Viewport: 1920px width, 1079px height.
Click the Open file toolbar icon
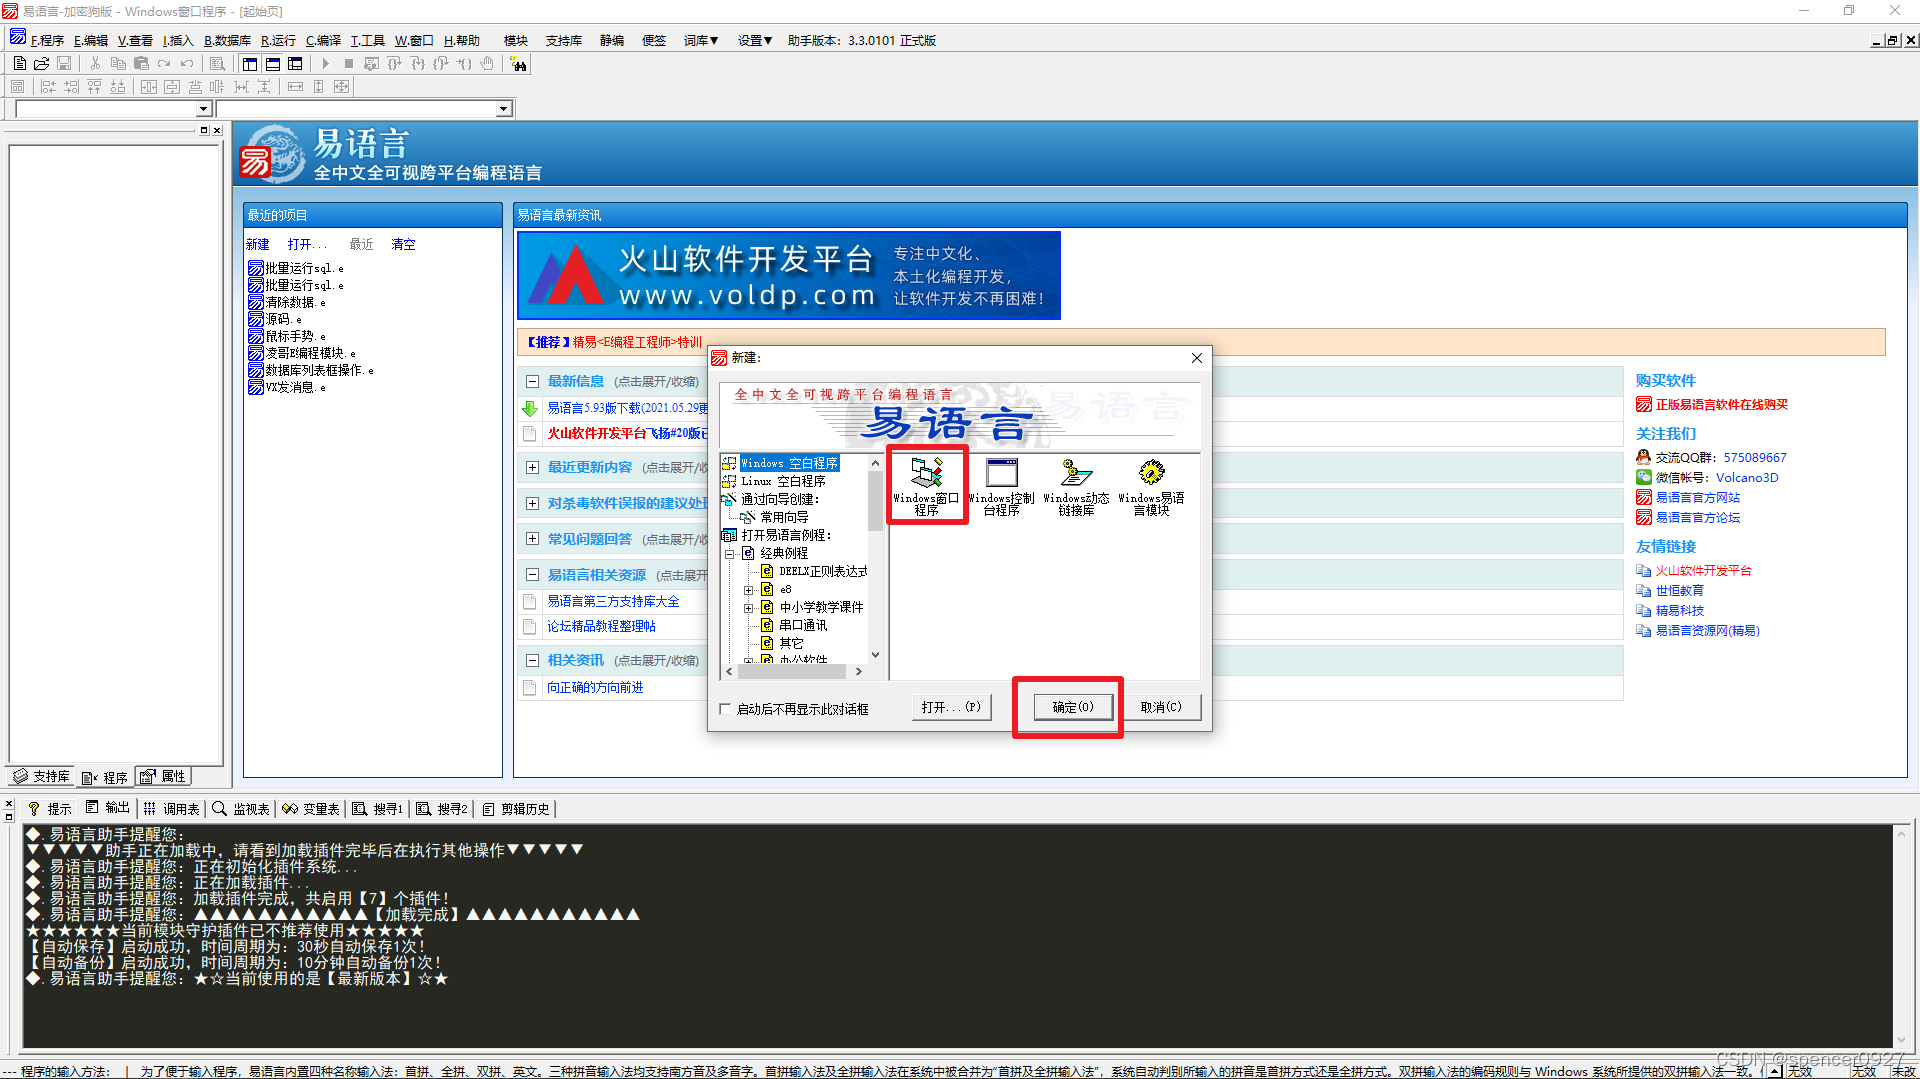point(41,64)
